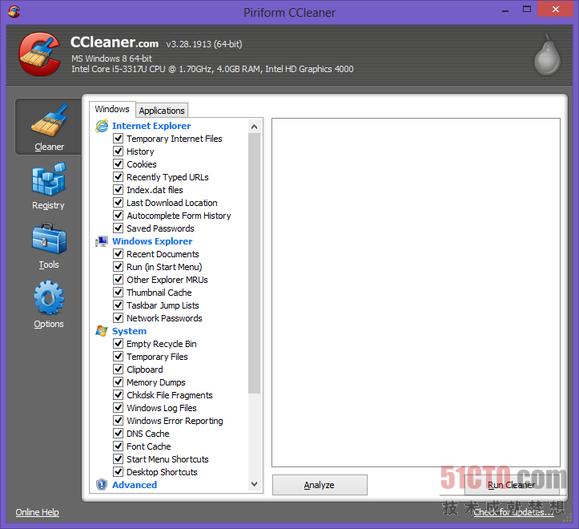Toggle Font Cache checkbox
This screenshot has width=579, height=529.
coord(118,446)
